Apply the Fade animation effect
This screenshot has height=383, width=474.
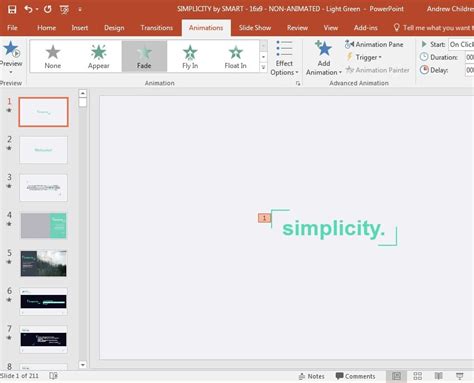point(144,56)
